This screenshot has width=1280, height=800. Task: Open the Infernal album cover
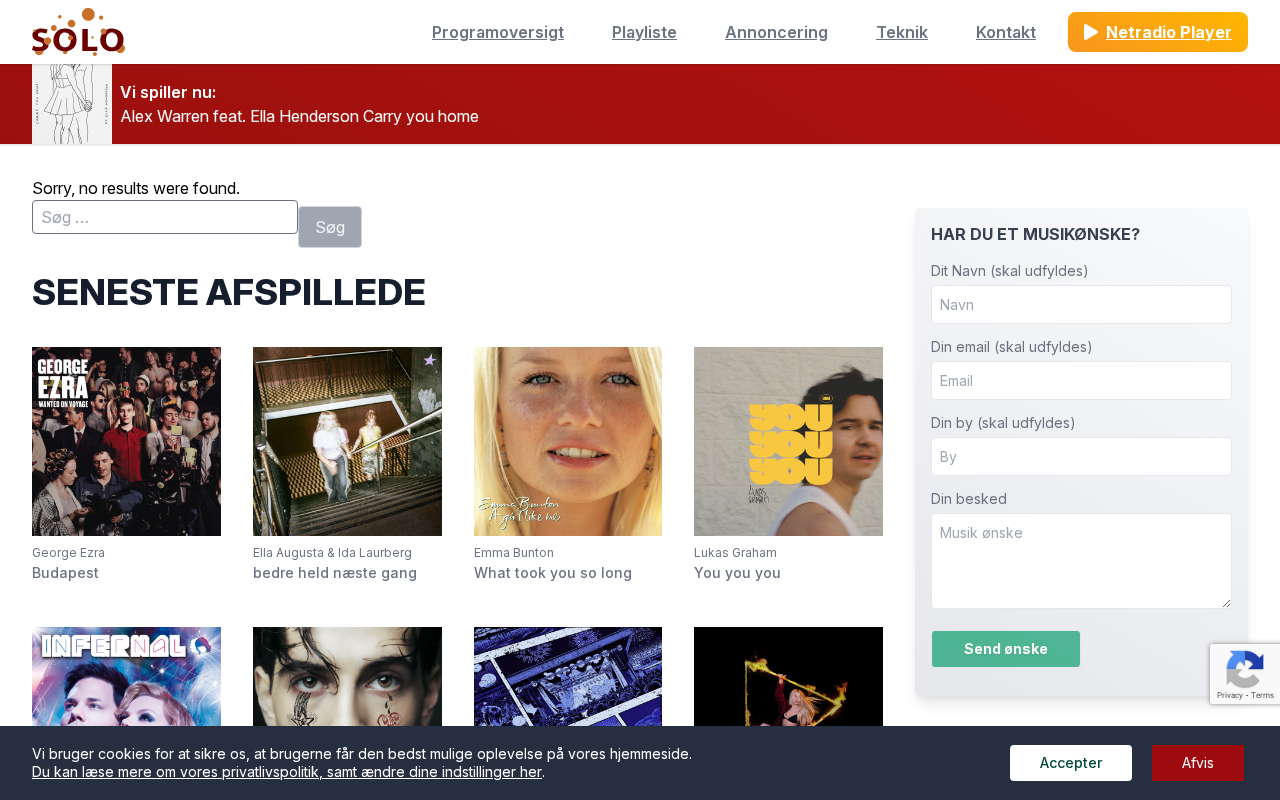pyautogui.click(x=126, y=676)
